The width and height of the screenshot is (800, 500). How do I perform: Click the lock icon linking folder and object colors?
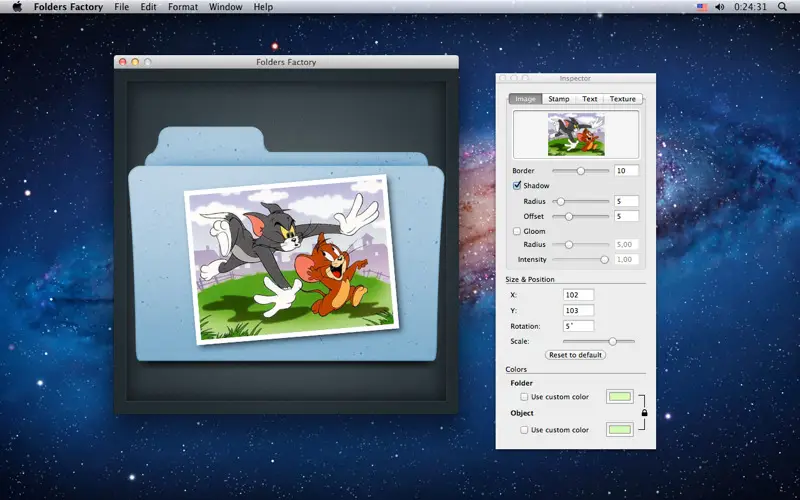tap(644, 412)
